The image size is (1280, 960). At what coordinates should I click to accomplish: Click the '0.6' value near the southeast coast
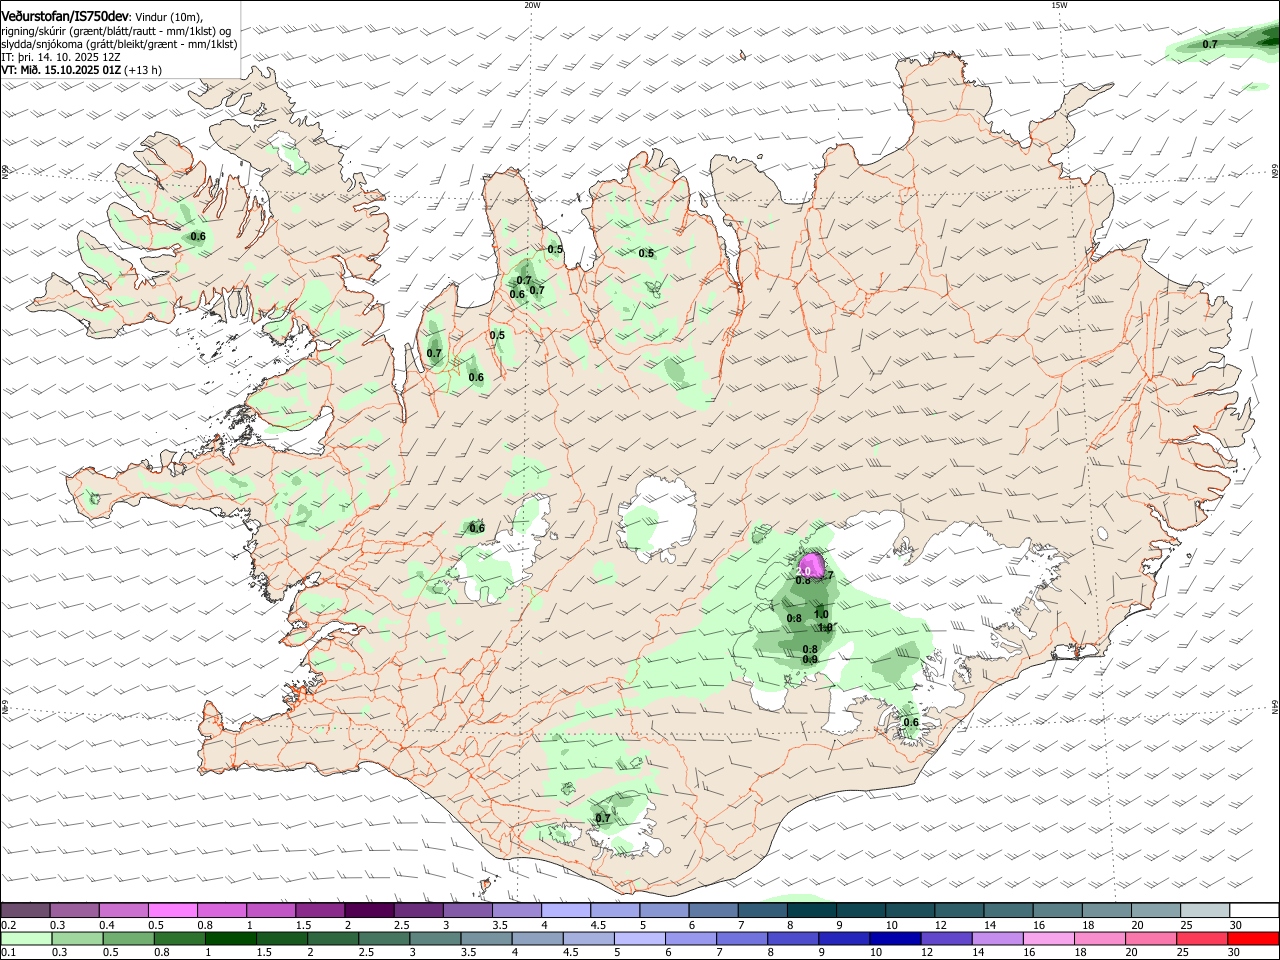[911, 722]
